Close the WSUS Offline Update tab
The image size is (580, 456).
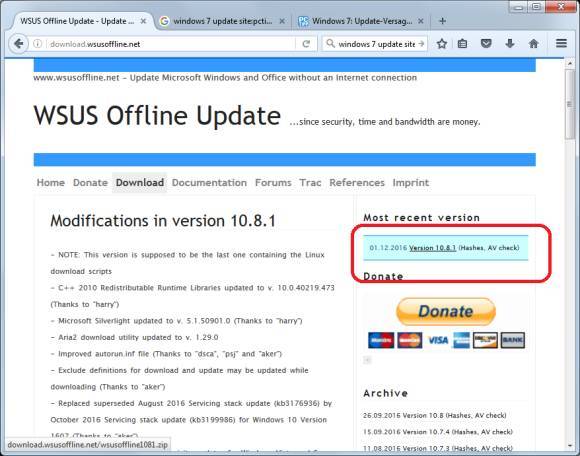143,21
